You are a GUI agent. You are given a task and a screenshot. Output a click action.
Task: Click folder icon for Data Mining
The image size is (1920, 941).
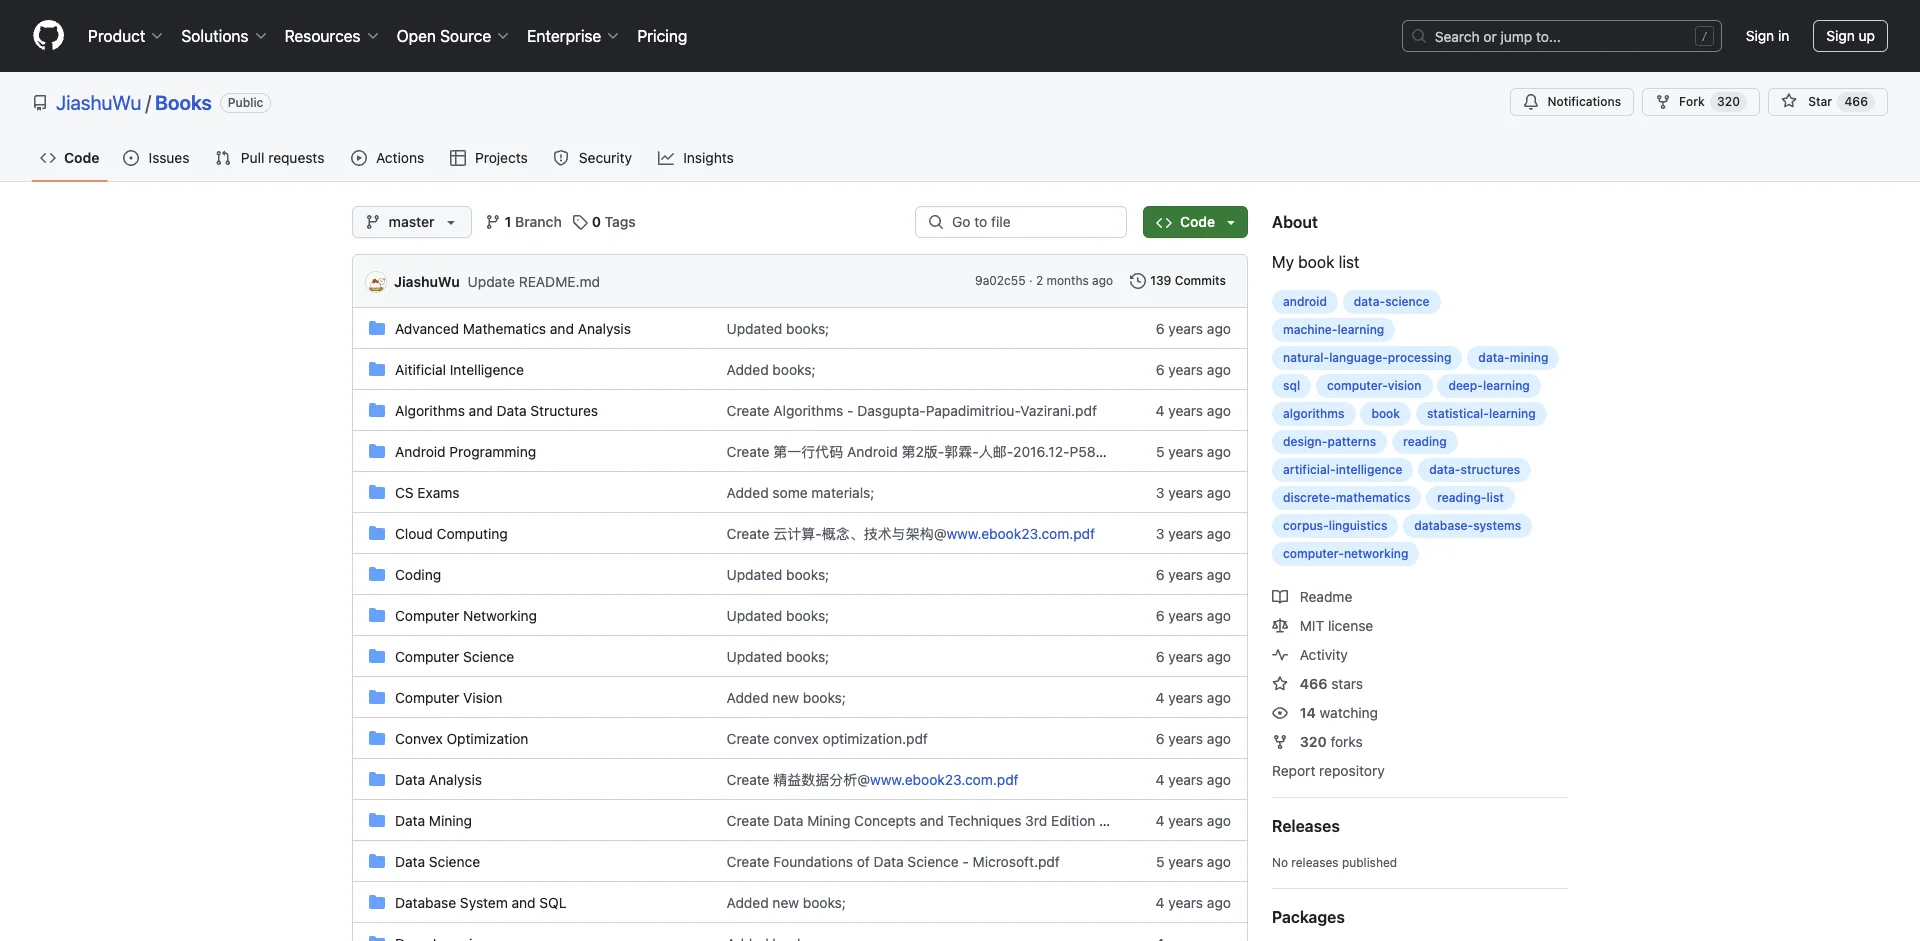[x=377, y=820]
